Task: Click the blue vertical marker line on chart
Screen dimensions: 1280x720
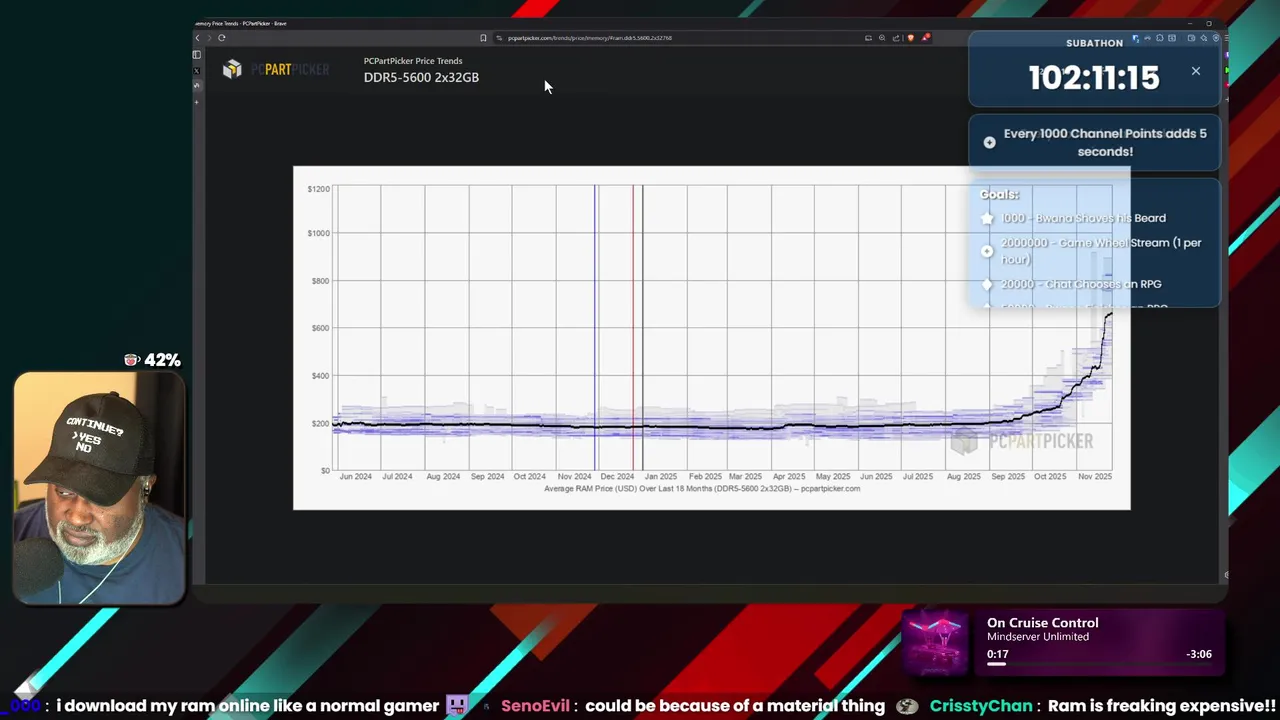Action: click(595, 327)
